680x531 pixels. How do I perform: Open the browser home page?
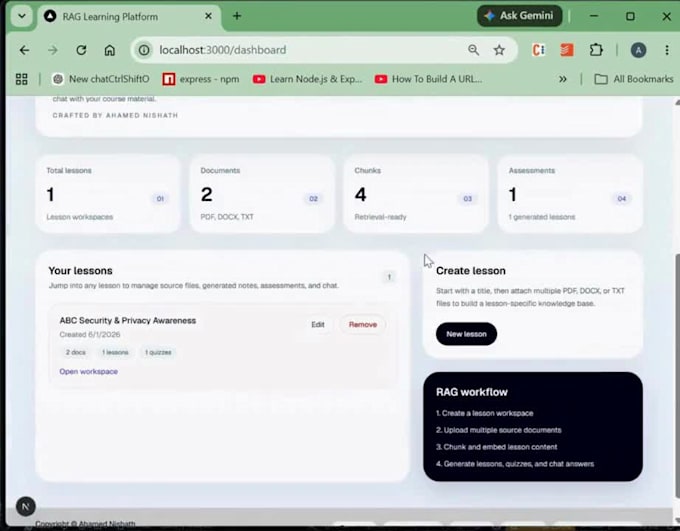(x=110, y=50)
